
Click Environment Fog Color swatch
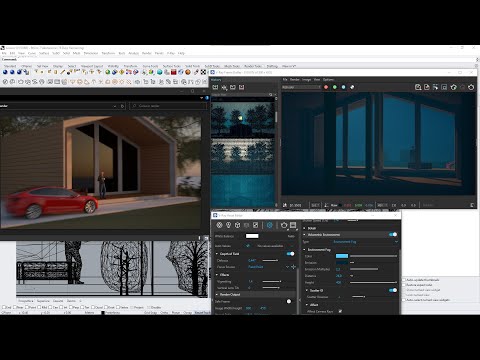point(342,256)
